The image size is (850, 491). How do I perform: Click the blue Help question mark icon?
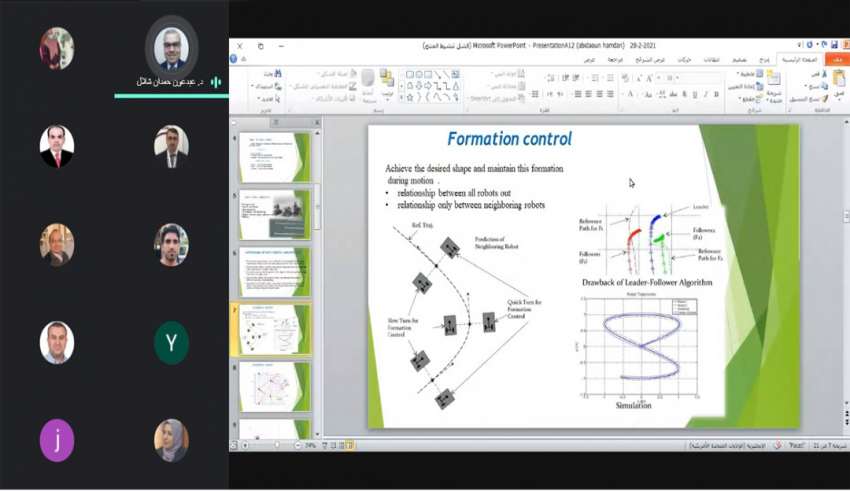[234, 59]
